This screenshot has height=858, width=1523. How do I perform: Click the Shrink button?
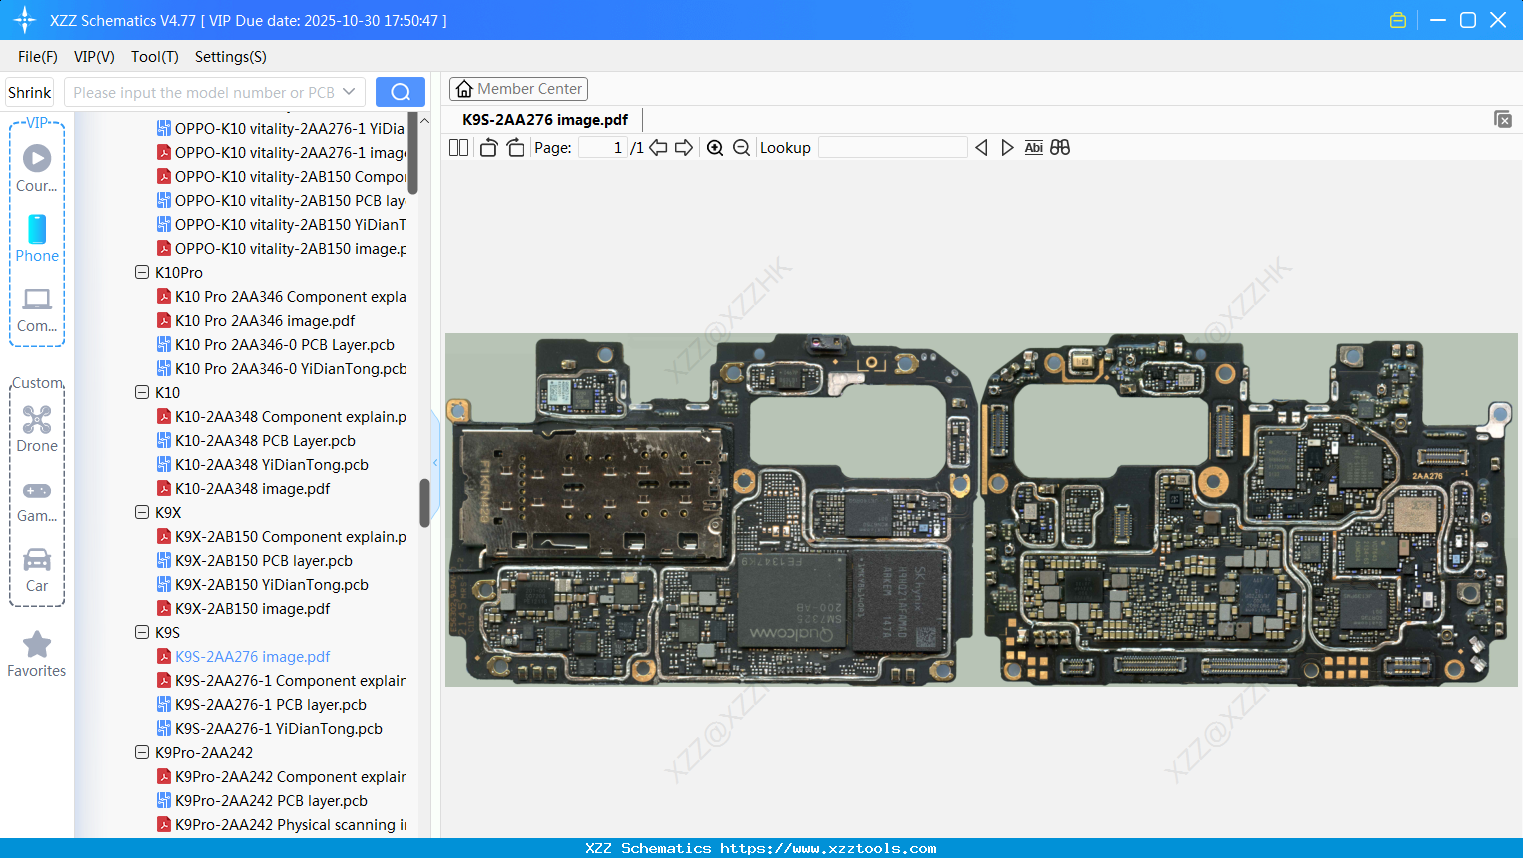click(30, 92)
